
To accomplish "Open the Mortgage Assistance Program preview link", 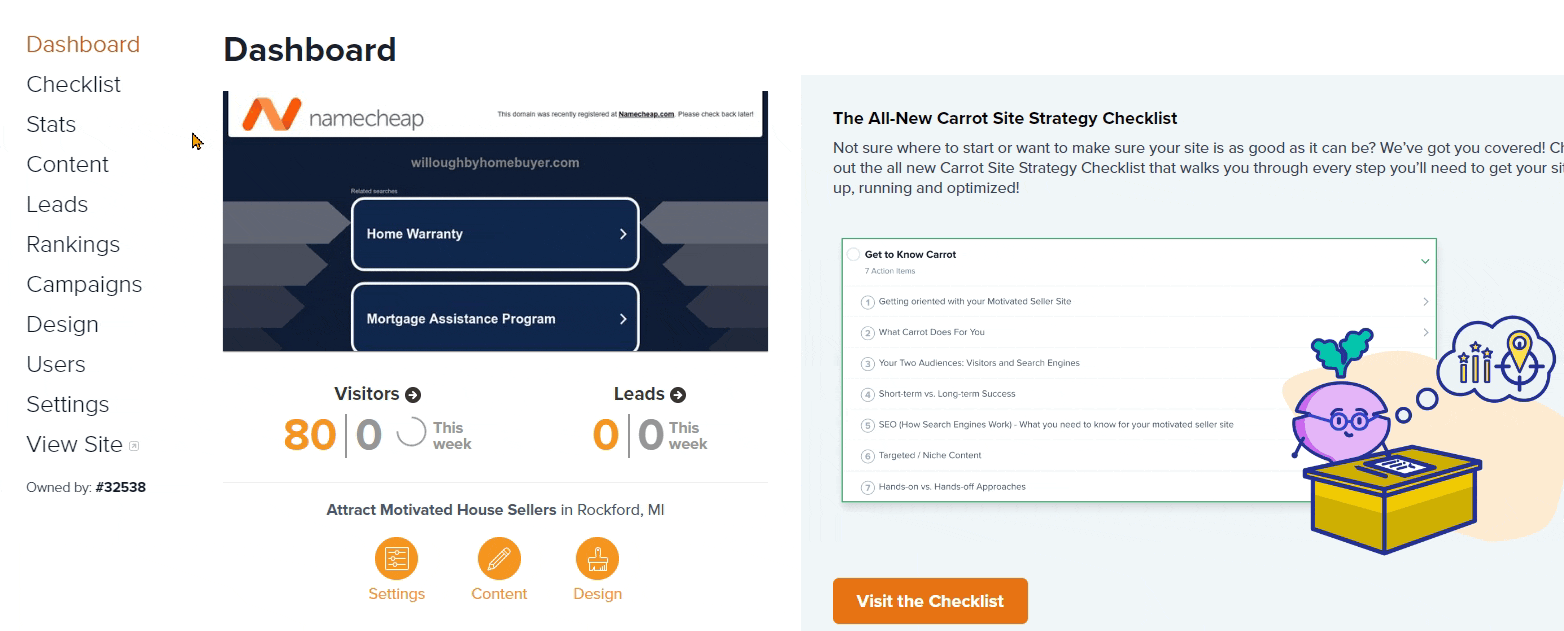I will [495, 318].
